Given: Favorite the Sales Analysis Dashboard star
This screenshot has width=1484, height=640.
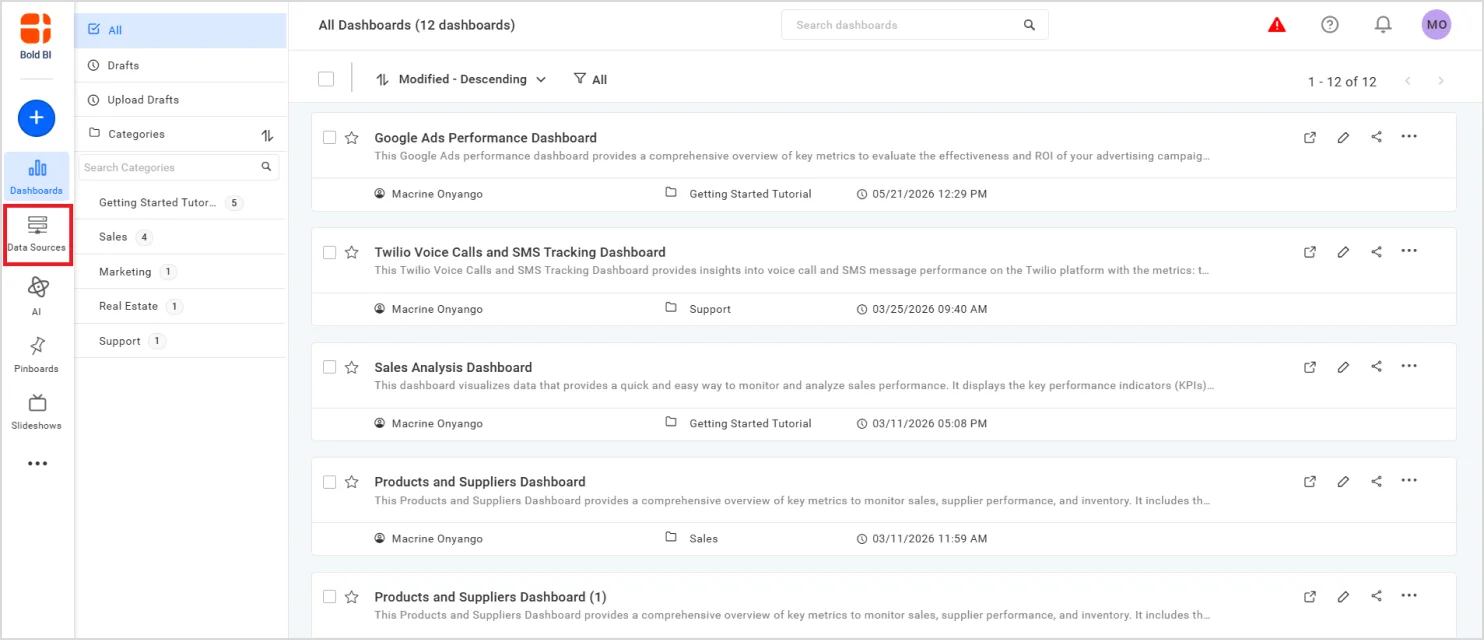Looking at the screenshot, I should (x=352, y=367).
